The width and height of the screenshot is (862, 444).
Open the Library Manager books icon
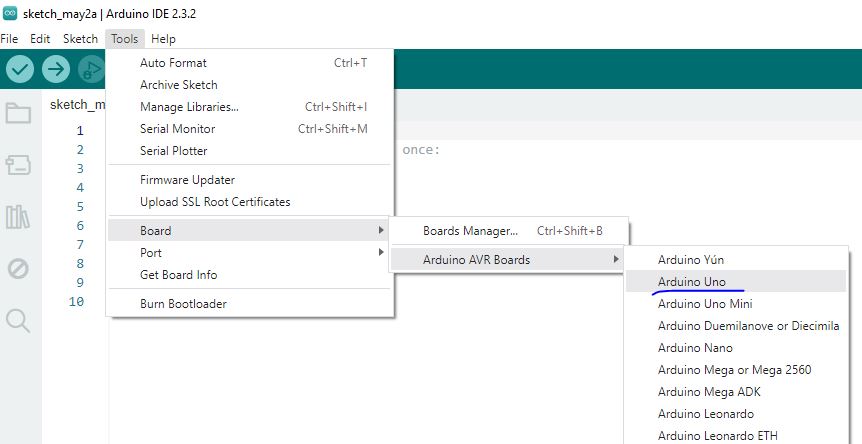(x=18, y=217)
